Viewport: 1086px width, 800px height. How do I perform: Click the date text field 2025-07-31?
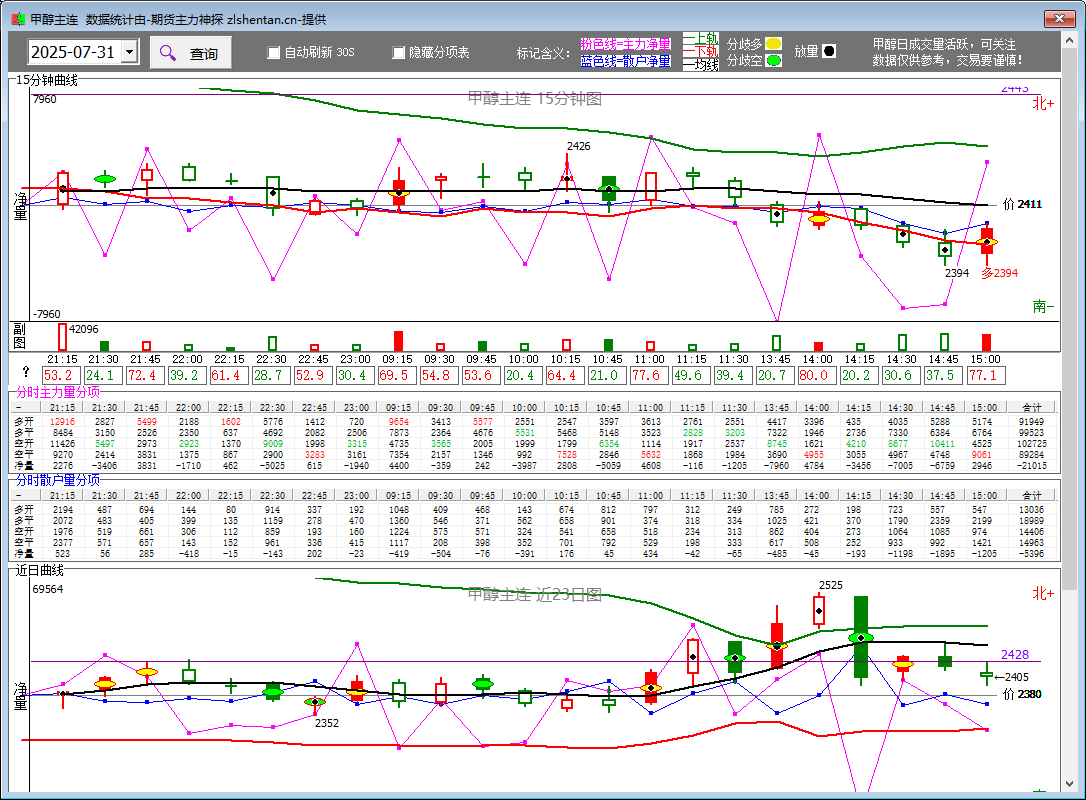click(73, 53)
